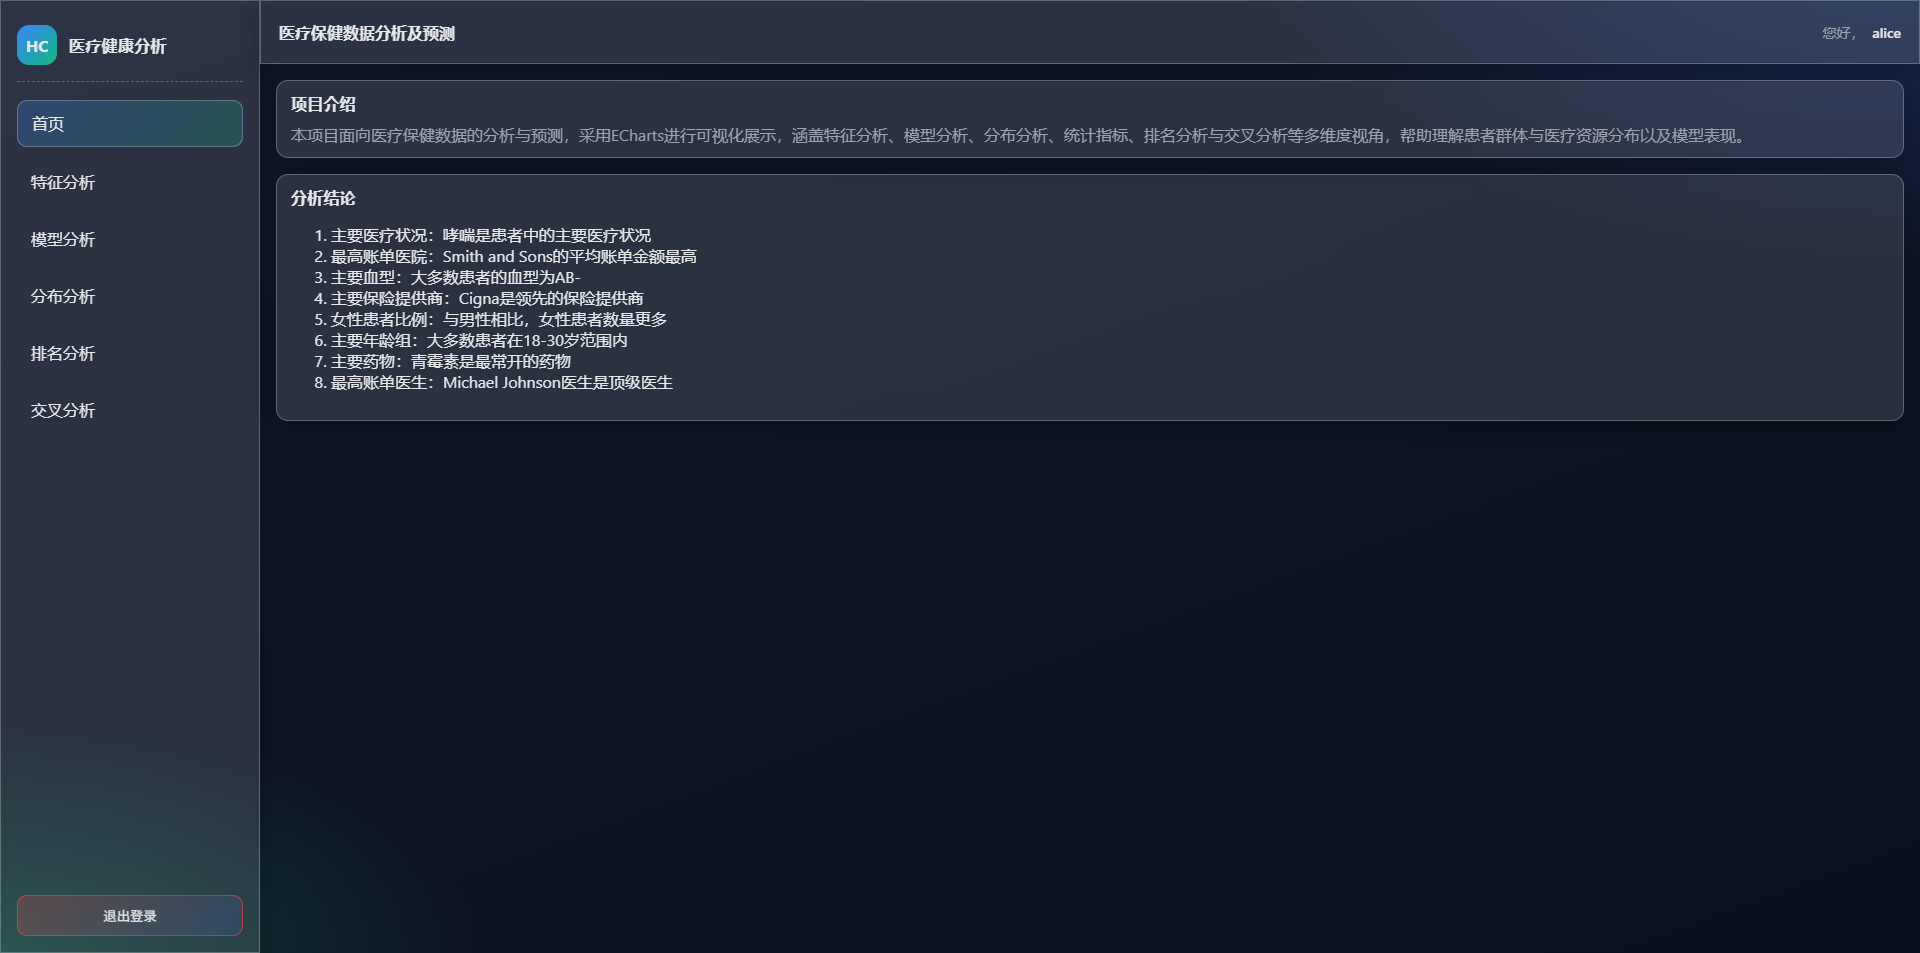Click the 医疗健康分析 sidebar title

117,46
